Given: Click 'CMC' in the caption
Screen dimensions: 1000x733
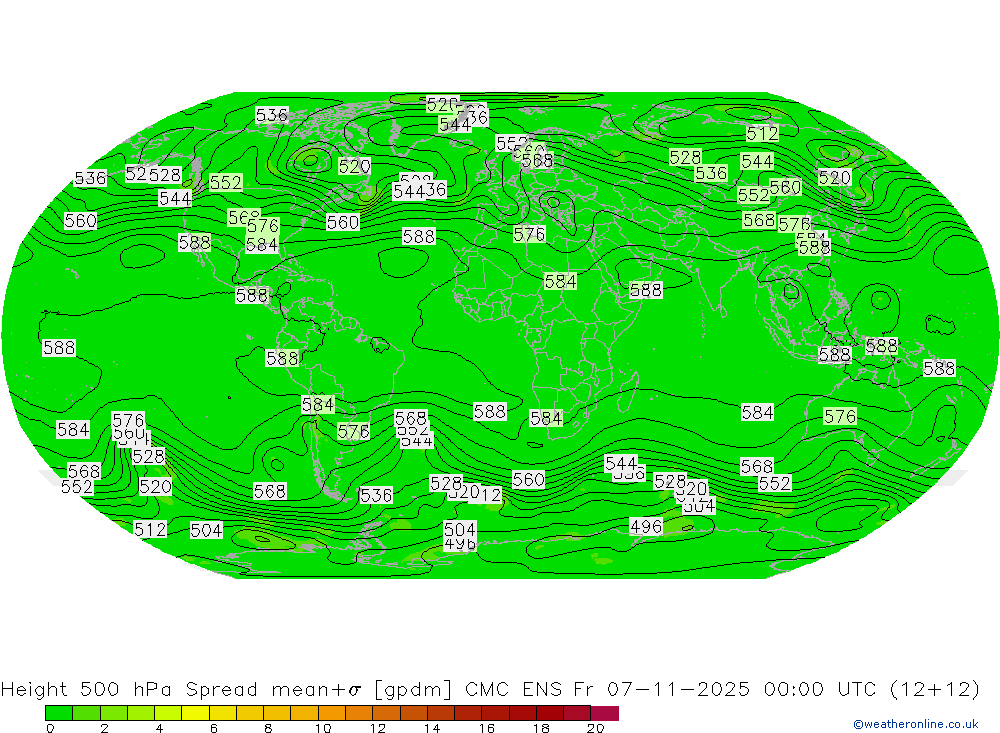Looking at the screenshot, I should click(x=487, y=690).
